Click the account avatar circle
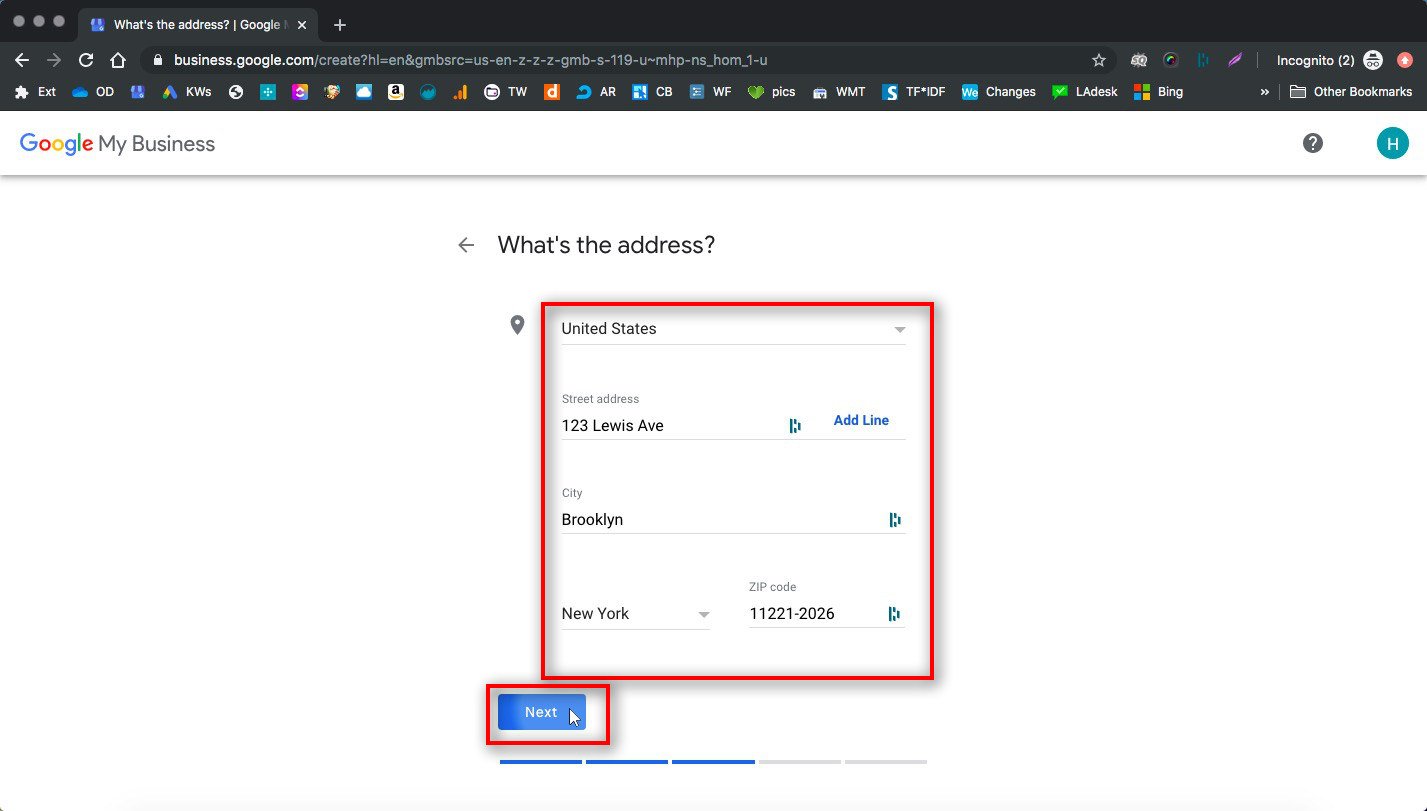 [x=1392, y=143]
